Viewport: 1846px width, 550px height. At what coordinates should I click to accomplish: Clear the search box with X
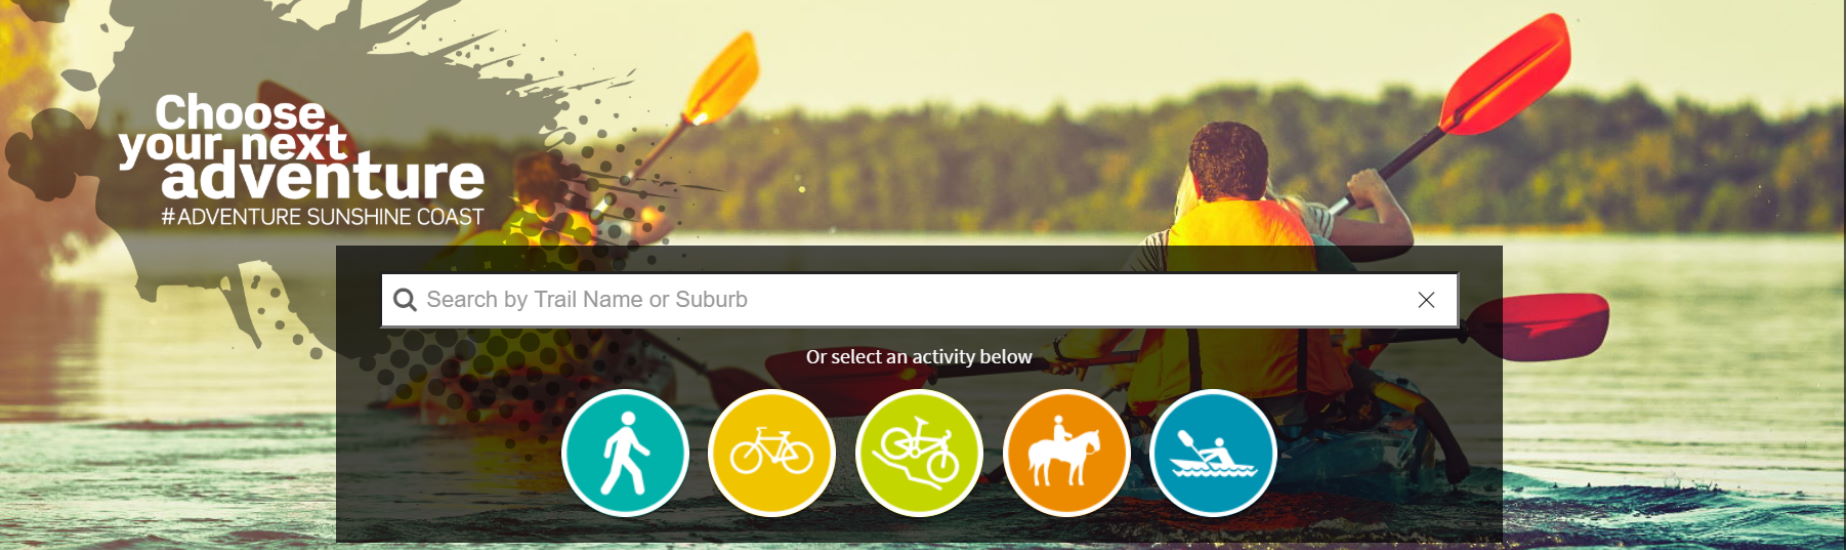[x=1426, y=300]
